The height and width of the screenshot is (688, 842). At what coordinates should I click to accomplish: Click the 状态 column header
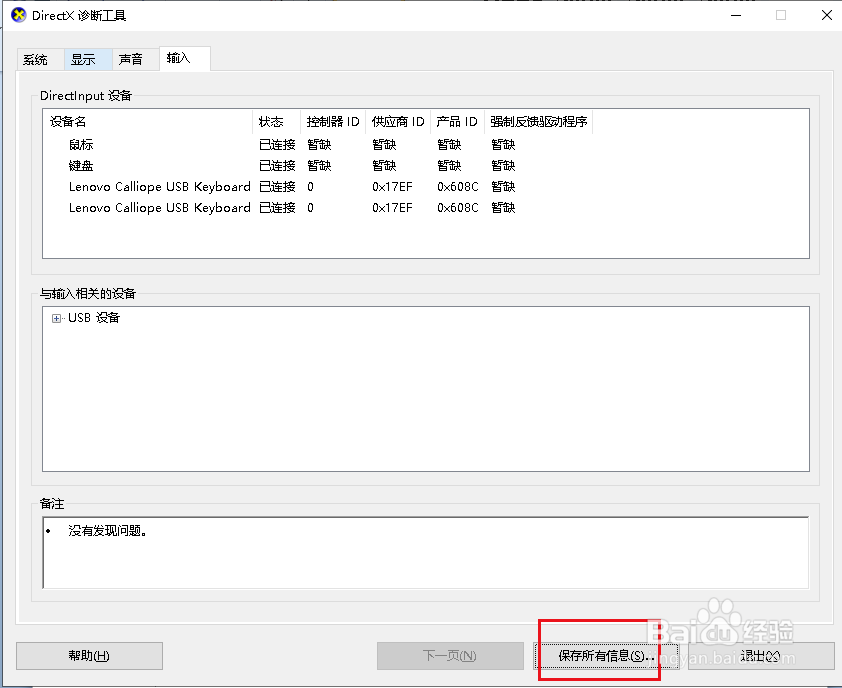click(270, 121)
